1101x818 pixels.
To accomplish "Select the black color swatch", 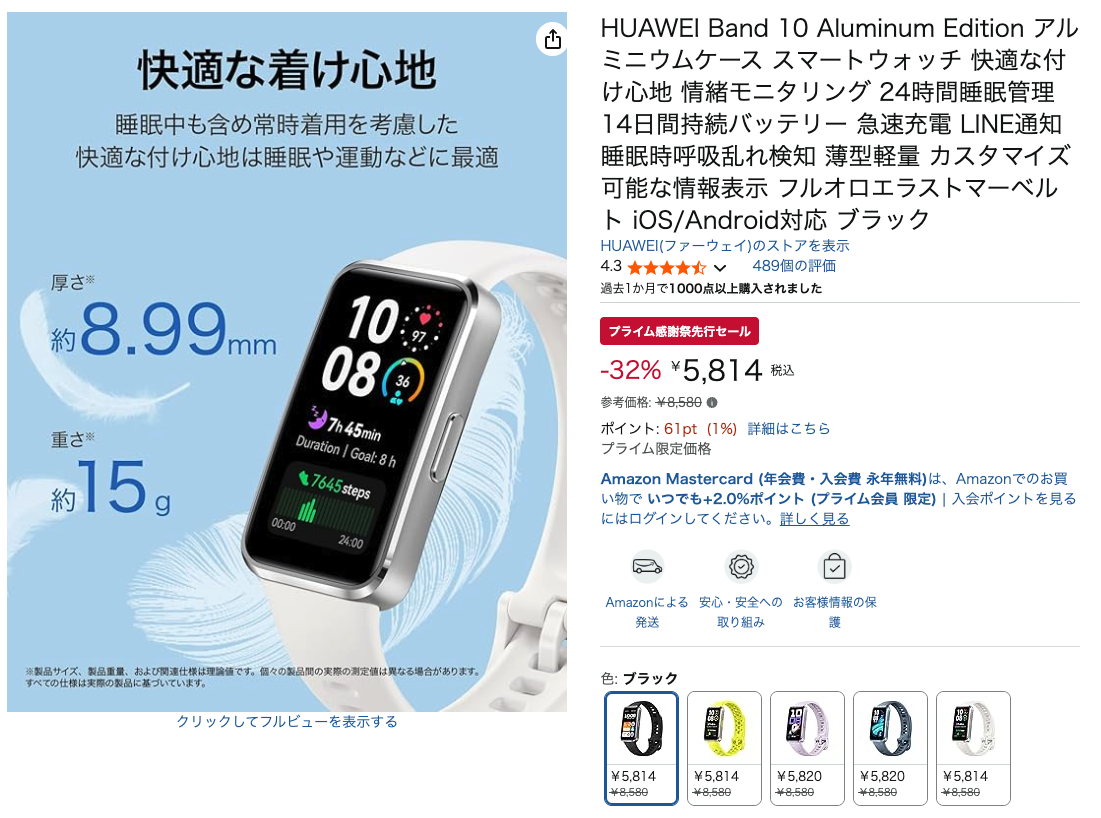I will (641, 748).
